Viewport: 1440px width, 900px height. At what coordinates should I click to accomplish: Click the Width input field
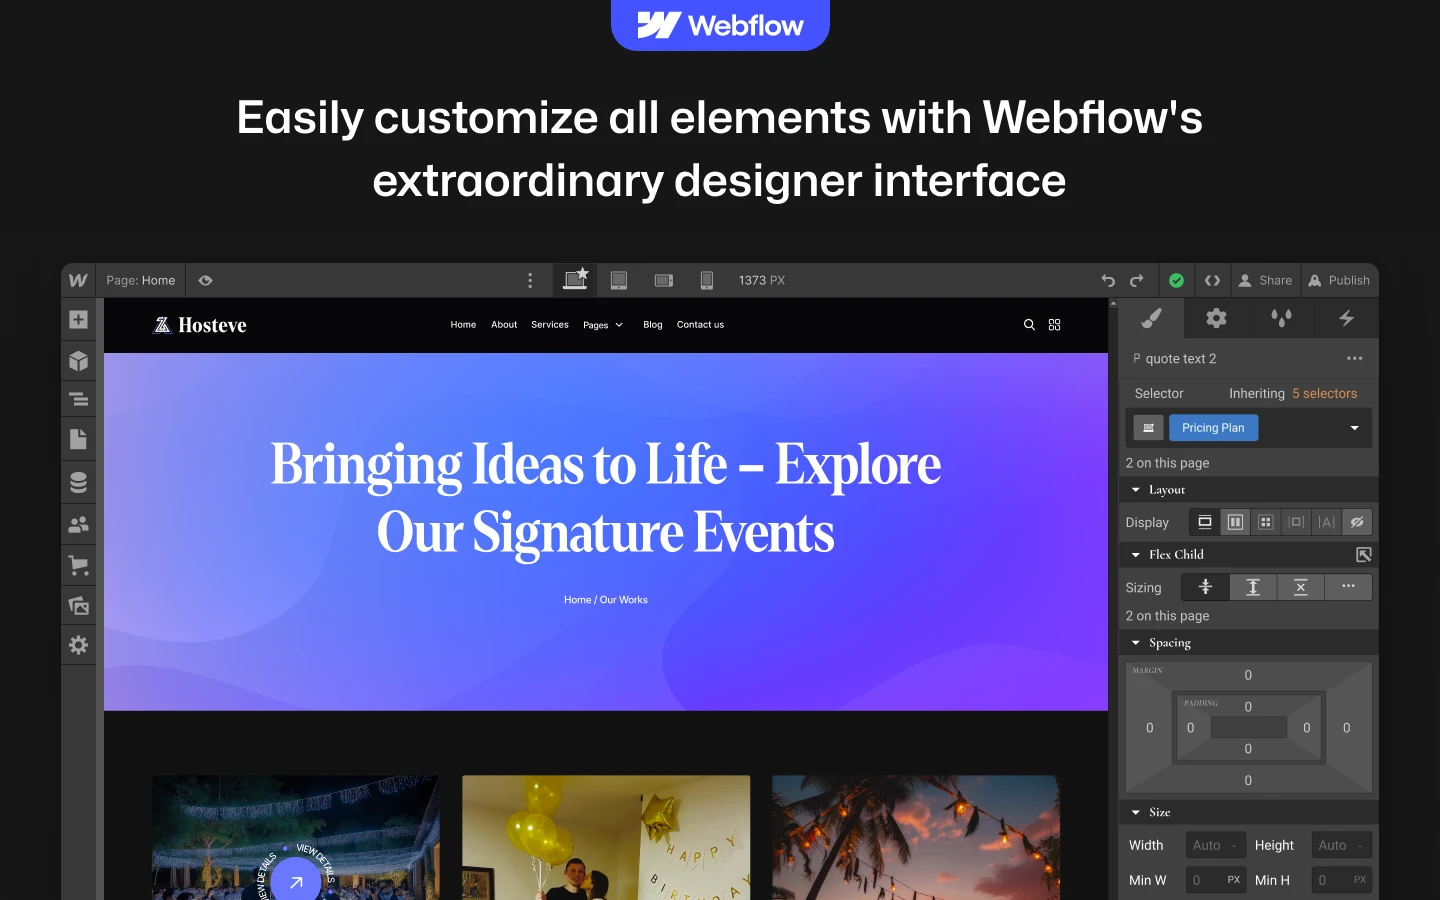pyautogui.click(x=1214, y=845)
